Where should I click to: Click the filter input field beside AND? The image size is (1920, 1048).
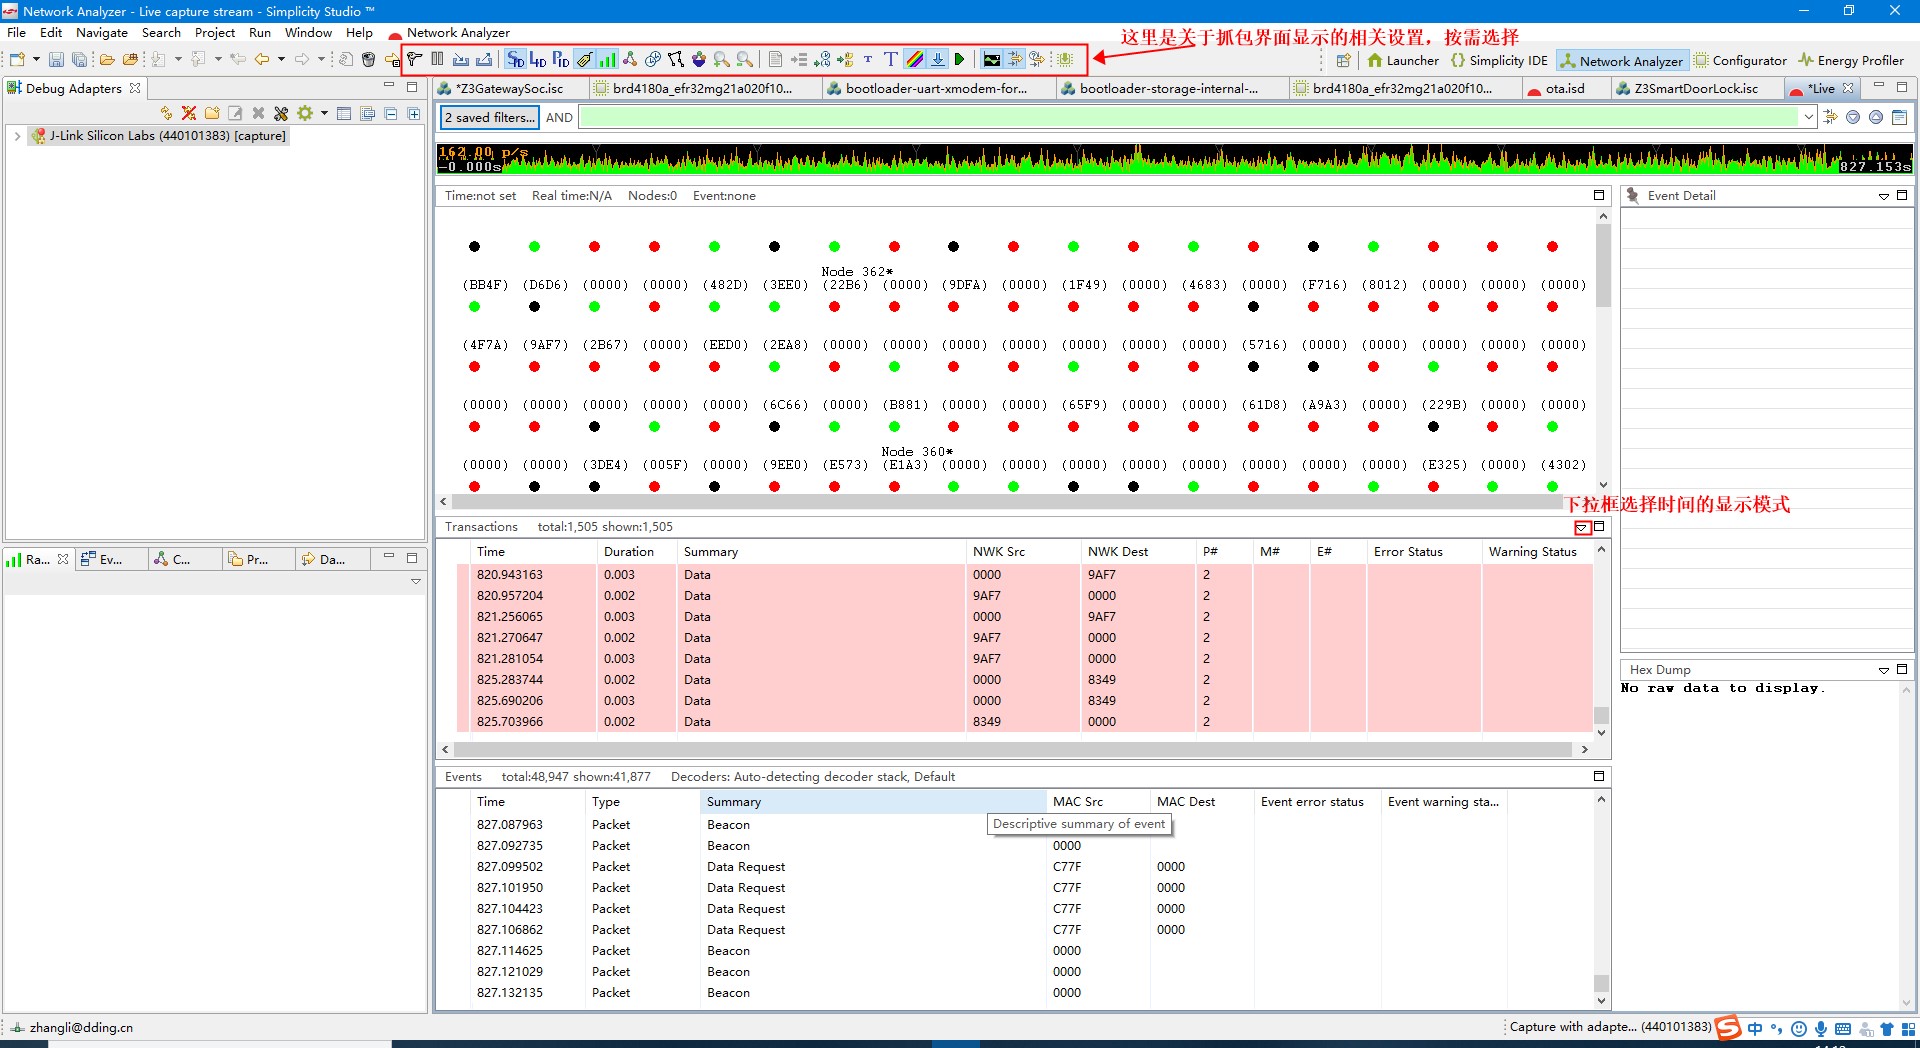[x=1190, y=117]
